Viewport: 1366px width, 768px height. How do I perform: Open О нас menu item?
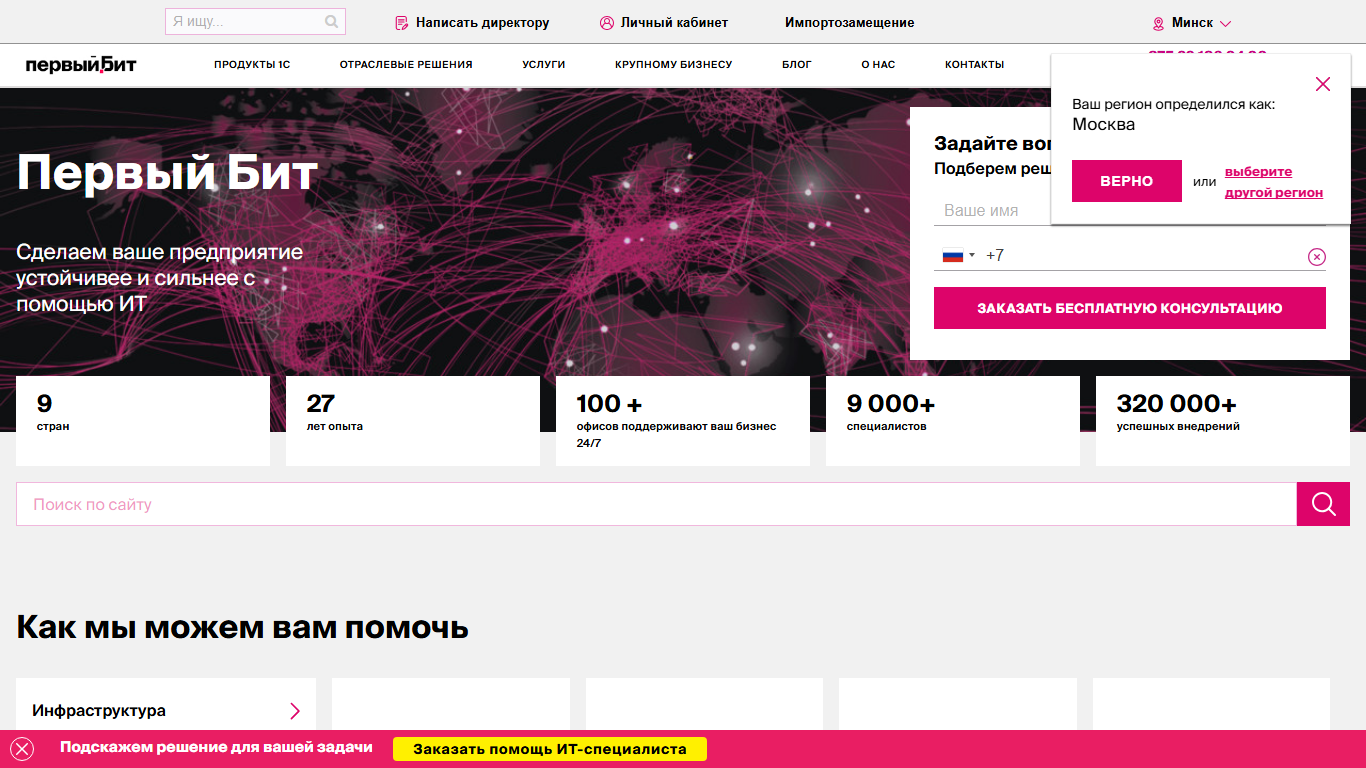pyautogui.click(x=878, y=64)
